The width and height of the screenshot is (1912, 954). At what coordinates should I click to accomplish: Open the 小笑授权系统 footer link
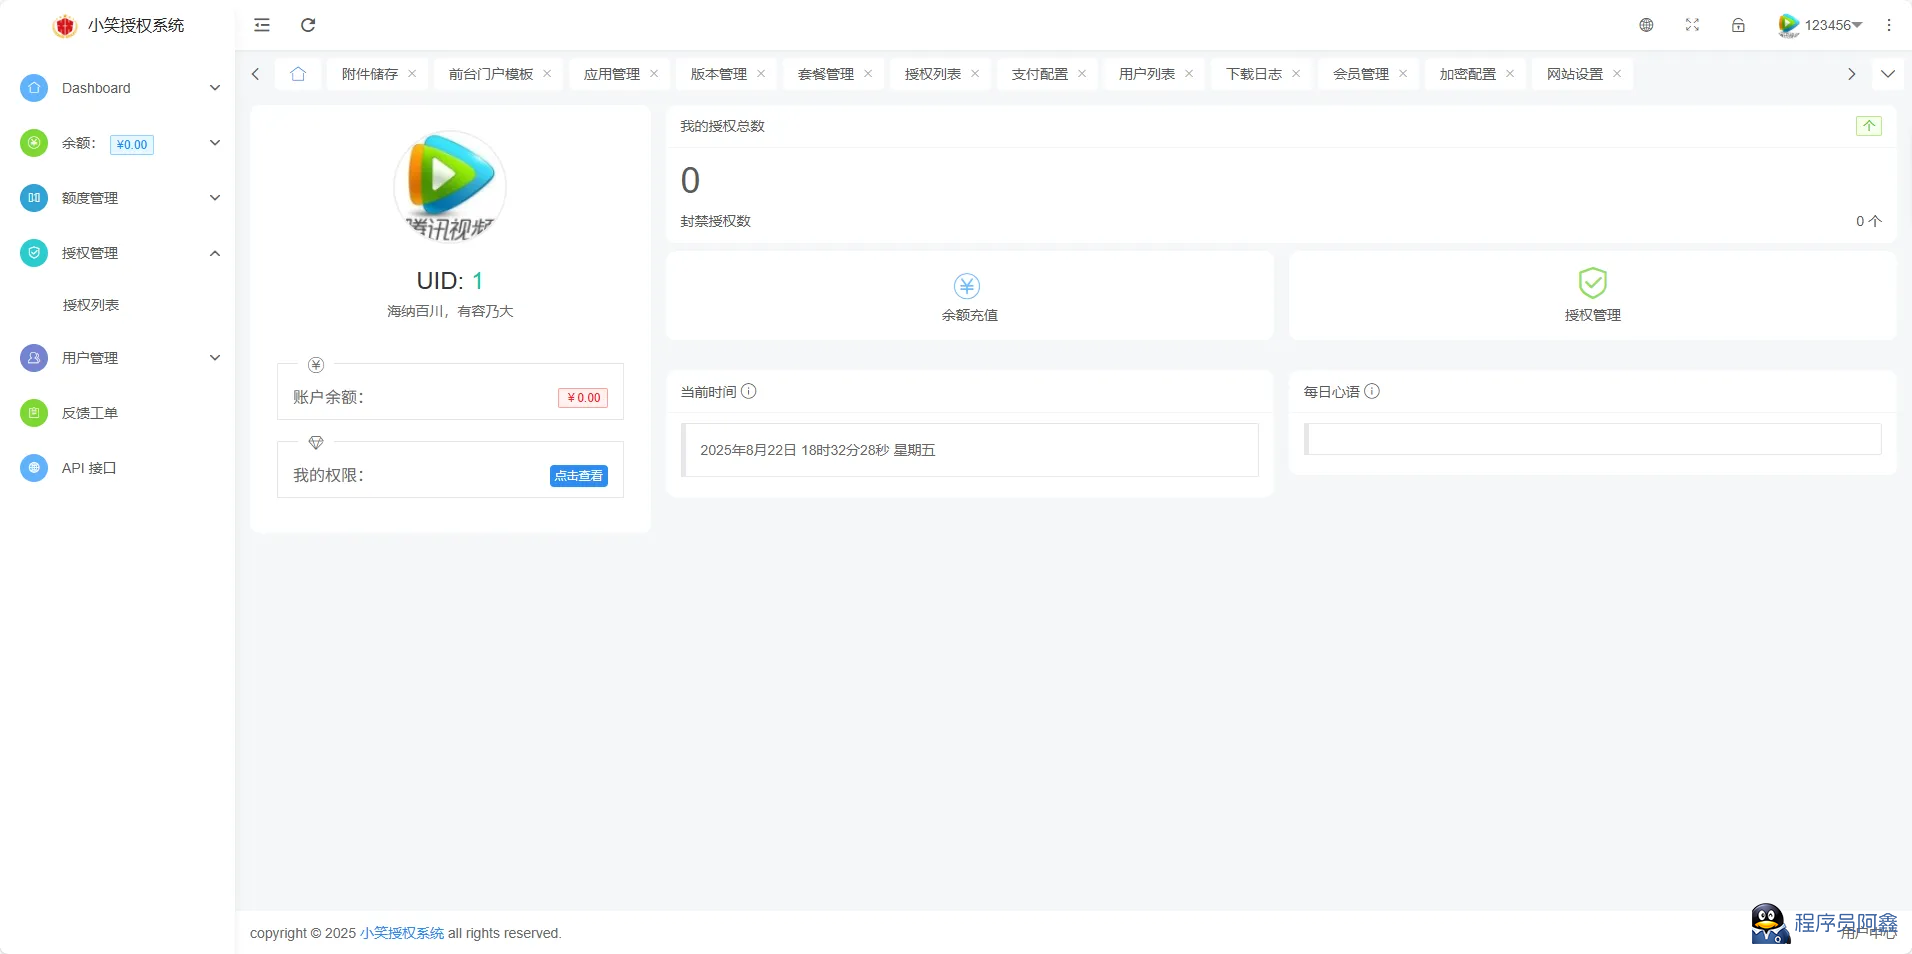tap(402, 933)
